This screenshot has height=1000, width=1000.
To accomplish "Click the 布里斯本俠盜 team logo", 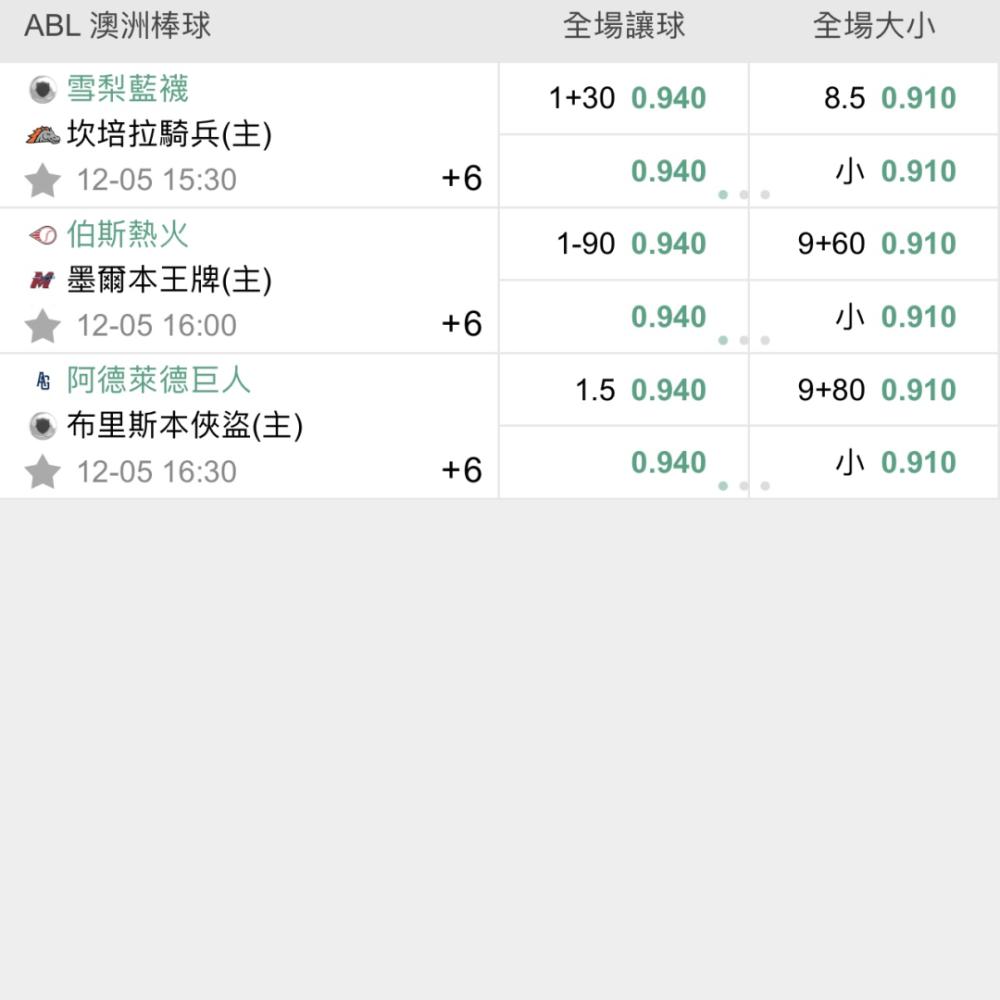I will pos(43,426).
